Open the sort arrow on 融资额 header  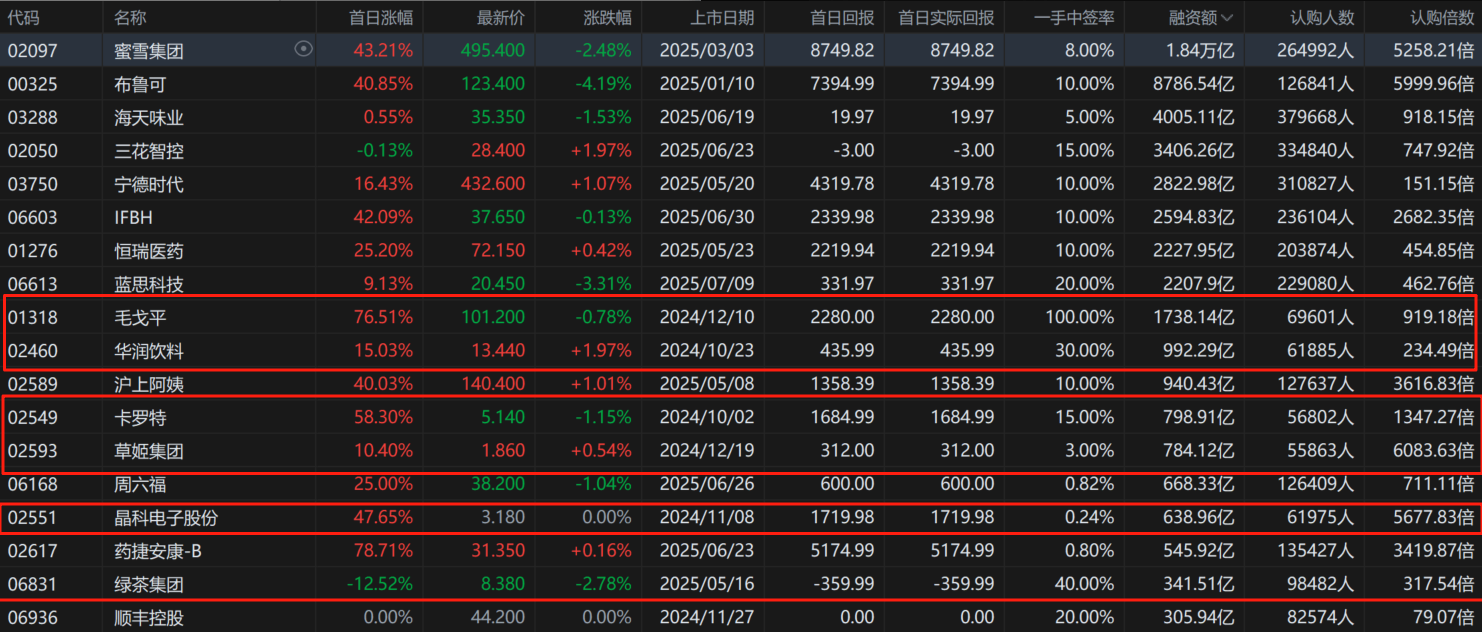(1226, 17)
